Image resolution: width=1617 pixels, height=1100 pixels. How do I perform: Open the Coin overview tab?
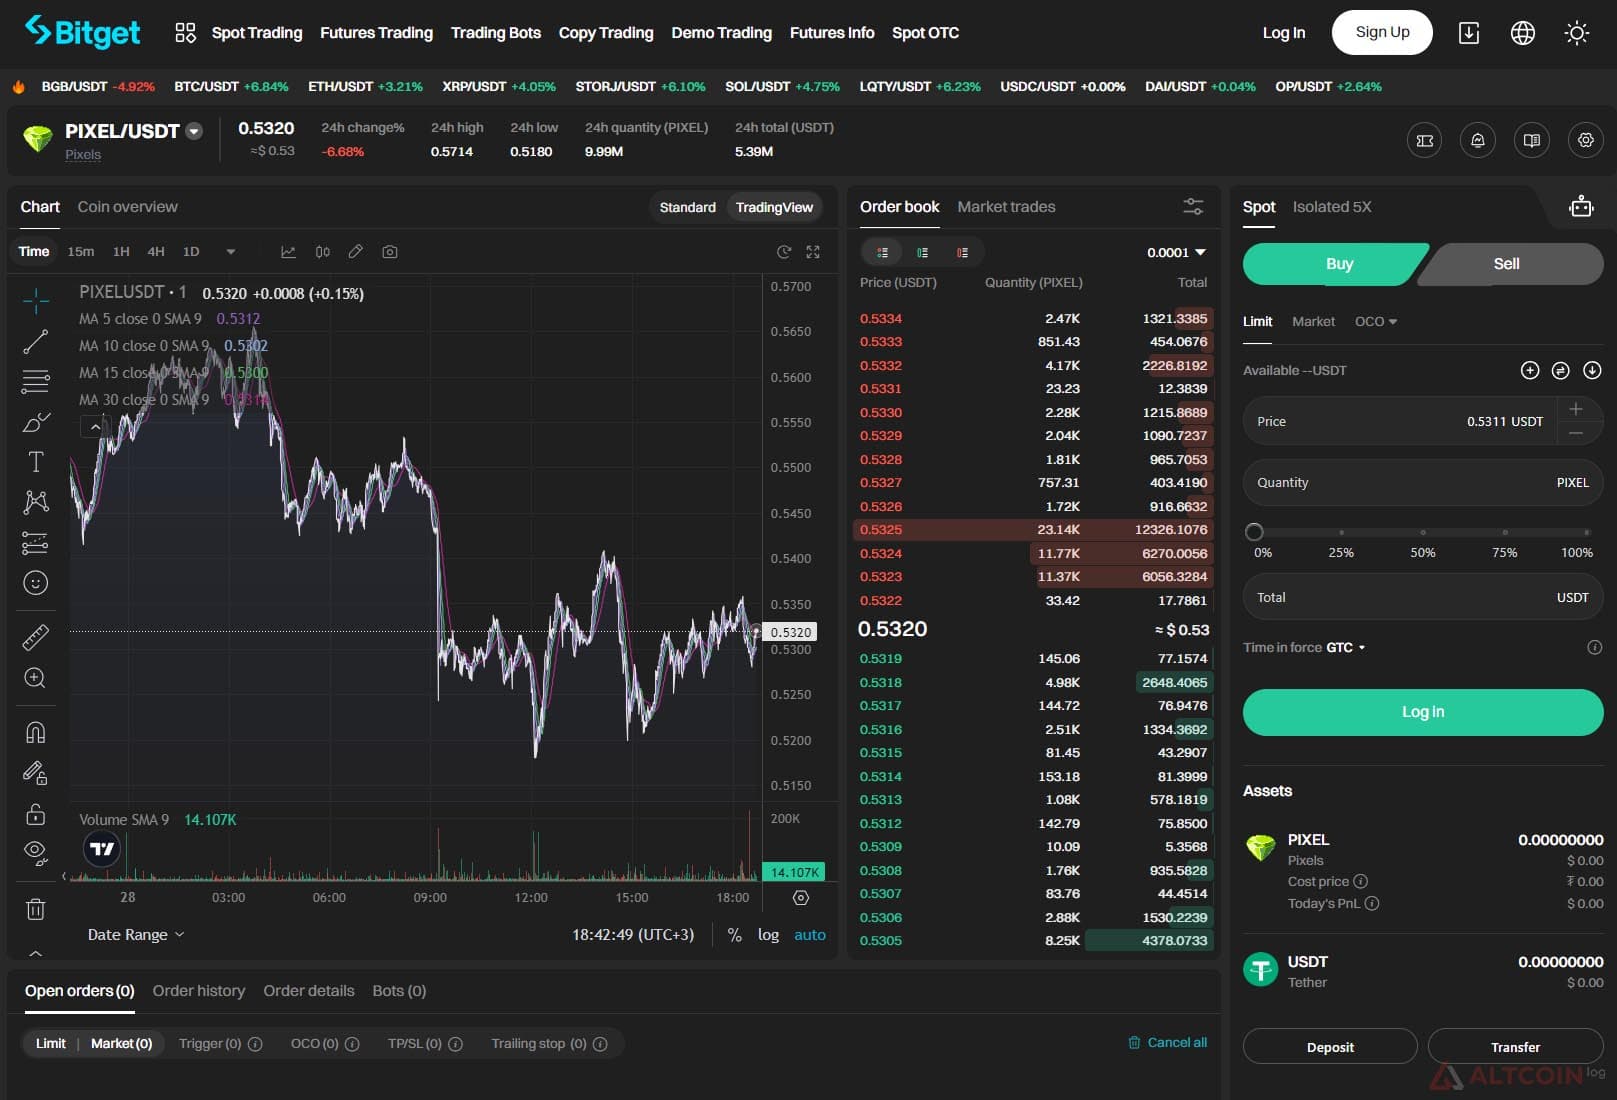click(127, 207)
